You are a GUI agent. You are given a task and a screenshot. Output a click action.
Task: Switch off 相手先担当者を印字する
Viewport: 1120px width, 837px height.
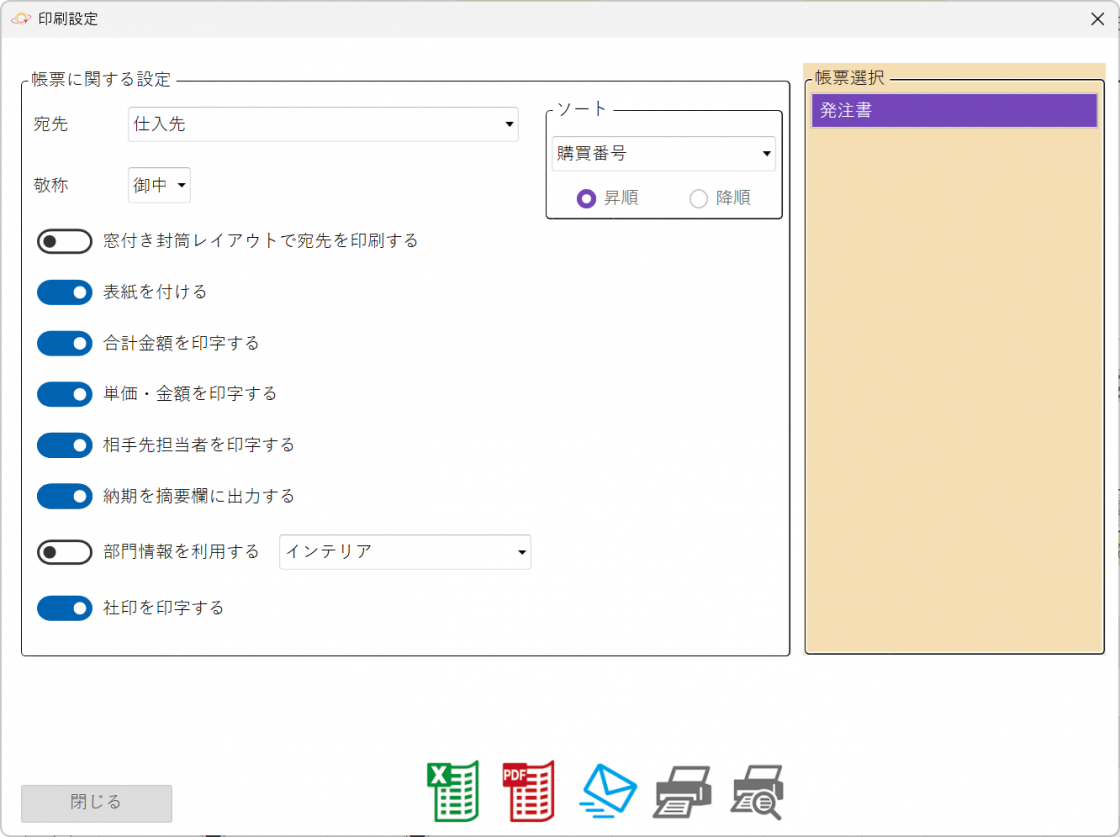coord(65,445)
